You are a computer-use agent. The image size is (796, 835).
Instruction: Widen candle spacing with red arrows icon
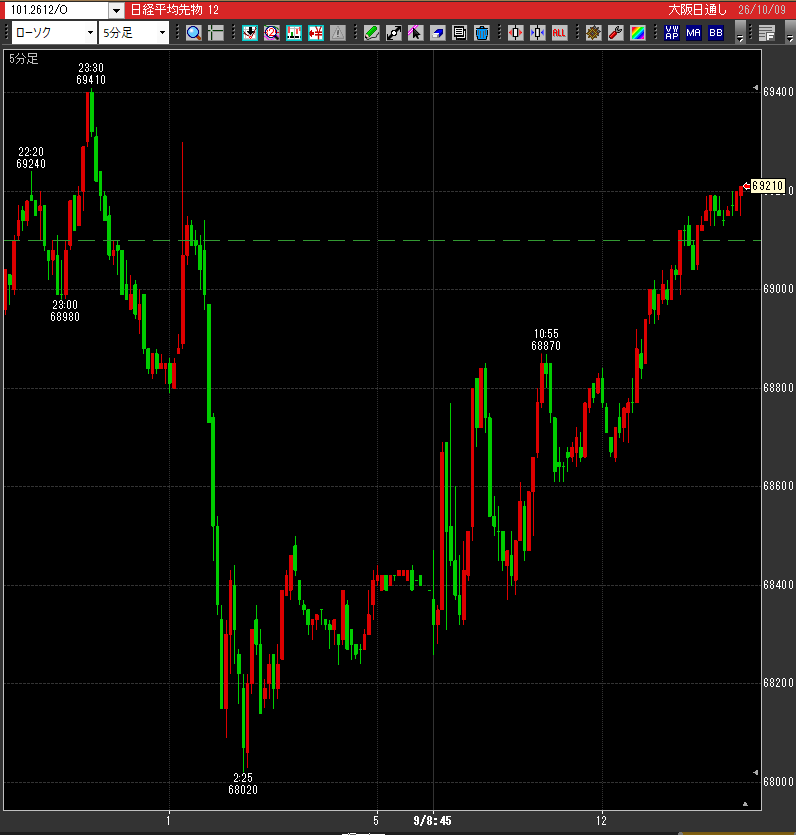click(x=515, y=33)
